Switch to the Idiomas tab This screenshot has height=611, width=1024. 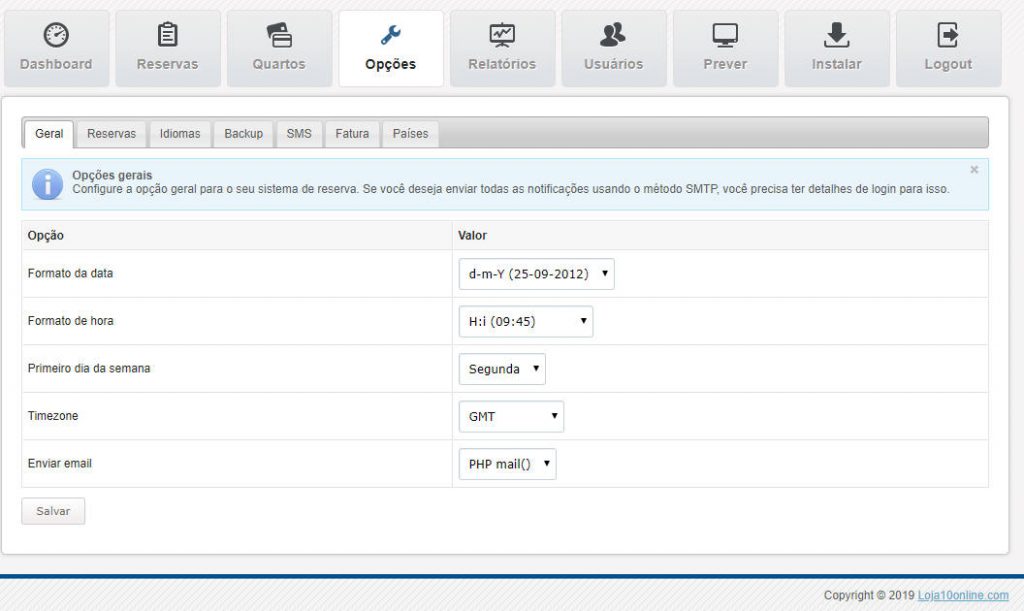180,133
